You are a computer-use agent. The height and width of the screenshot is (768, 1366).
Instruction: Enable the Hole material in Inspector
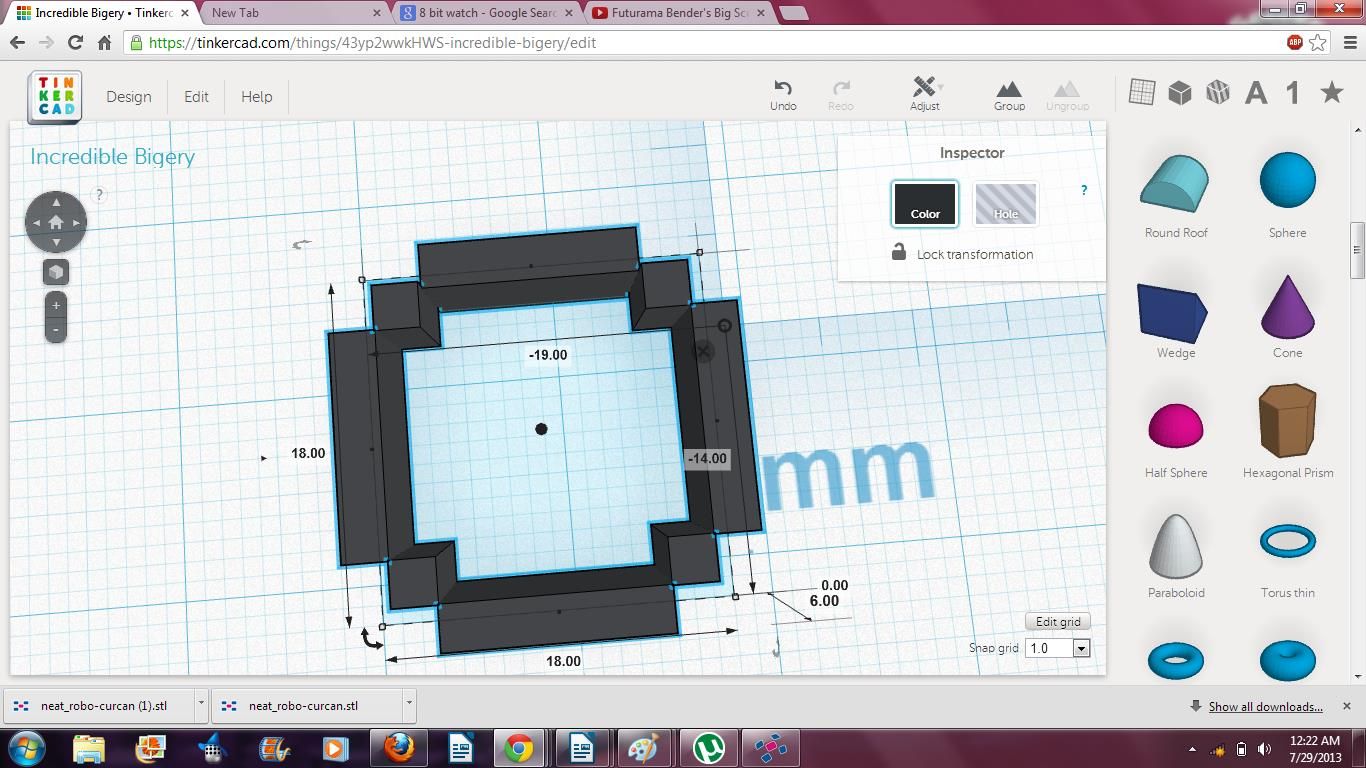[1005, 204]
